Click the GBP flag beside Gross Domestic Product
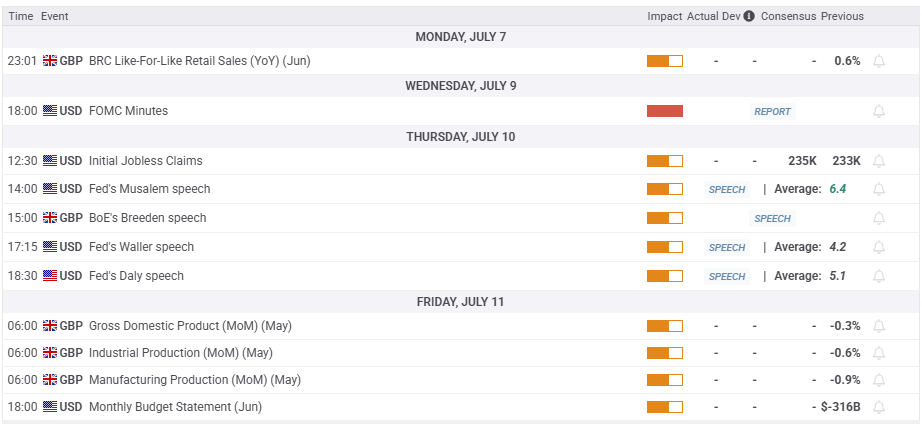The image size is (922, 424). tap(50, 326)
